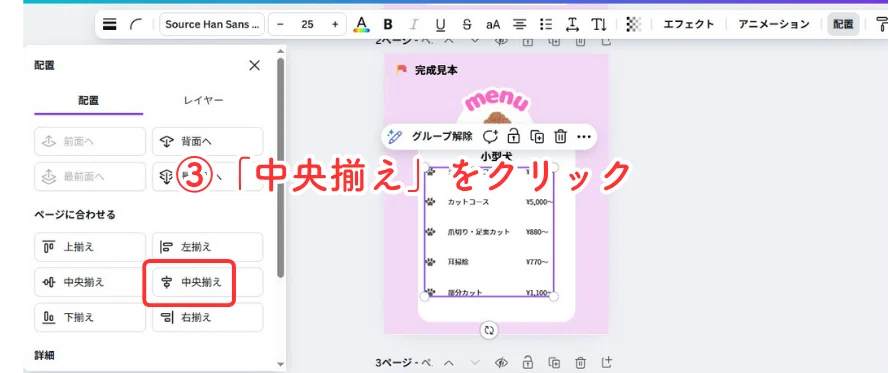Click 中央揃え between 左揃え and 右揃え

click(x=208, y=282)
